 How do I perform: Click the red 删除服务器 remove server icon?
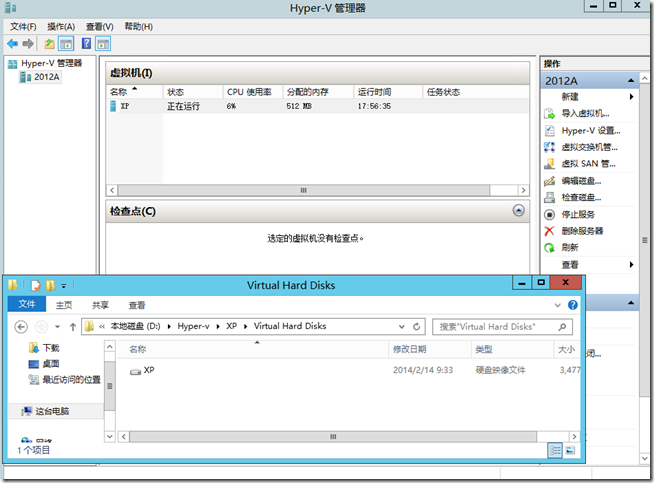(550, 231)
